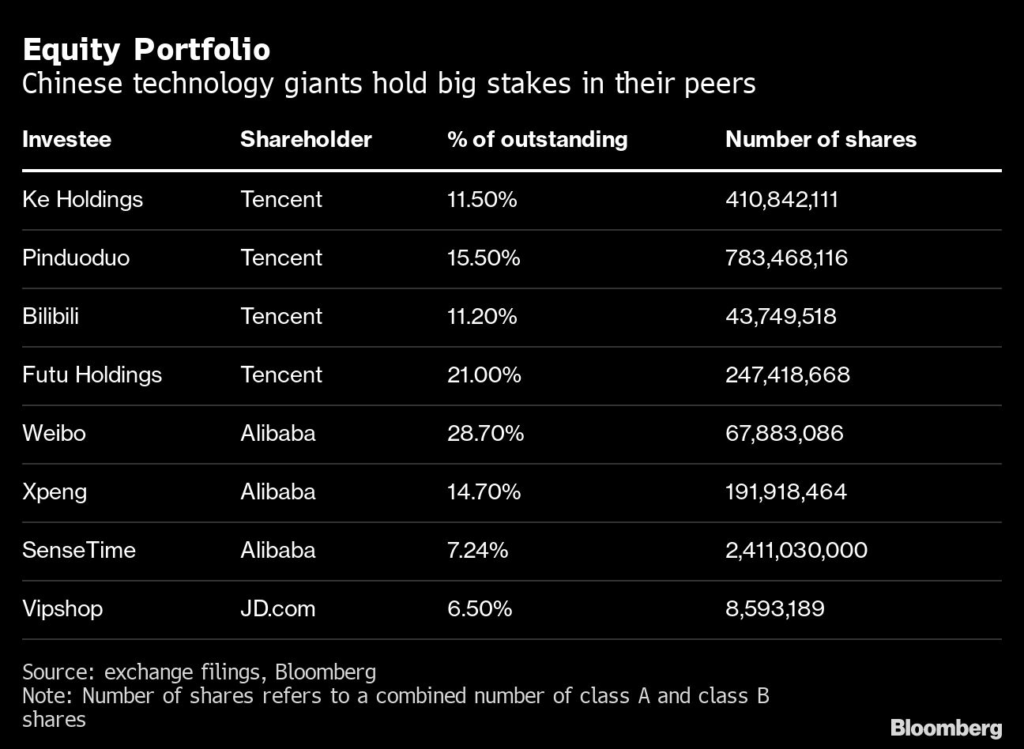Click the '% of outstanding' column header
1024x749 pixels.
point(537,139)
